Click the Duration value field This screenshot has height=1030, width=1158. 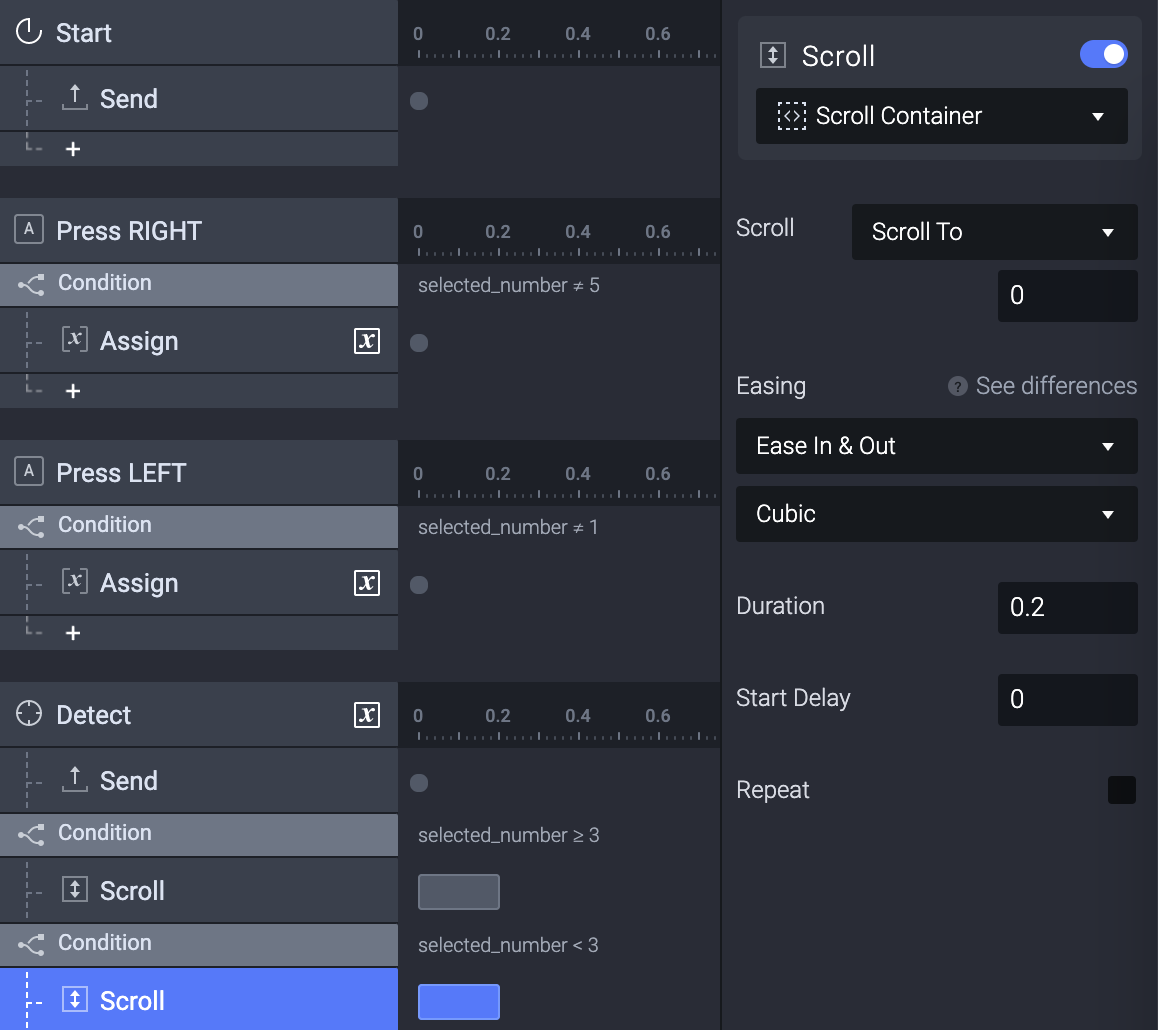(x=1067, y=608)
